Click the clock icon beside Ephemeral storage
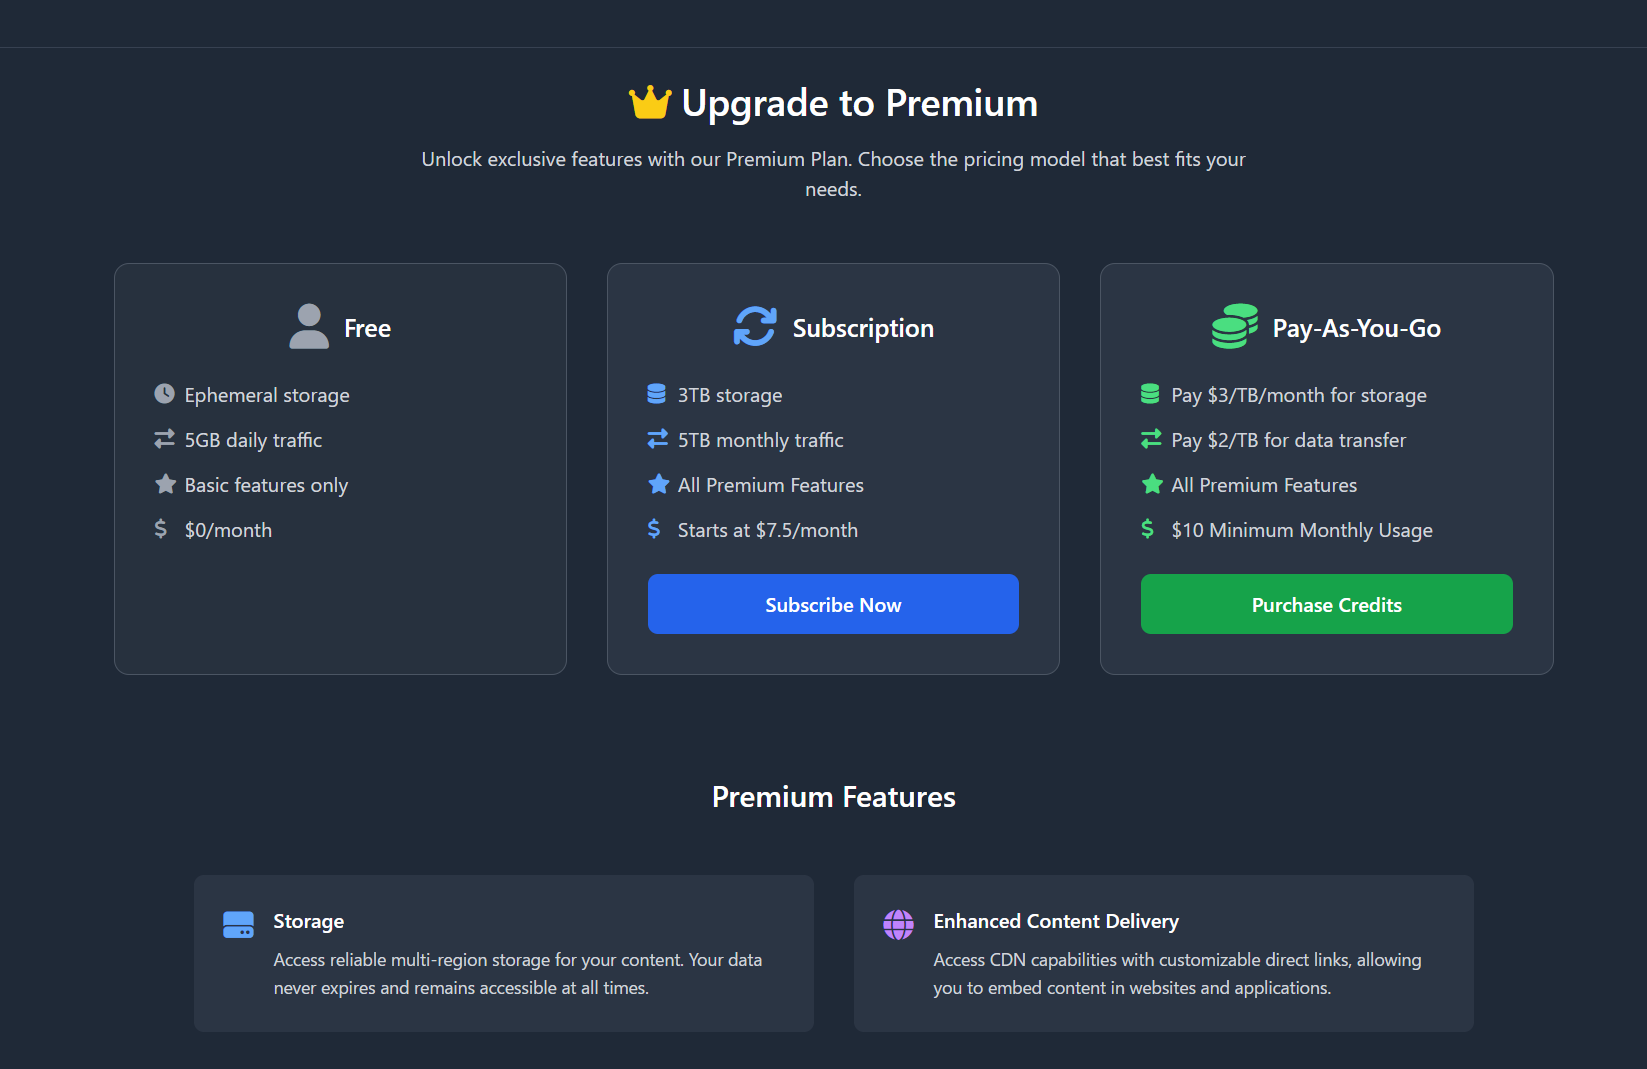This screenshot has height=1069, width=1647. [165, 394]
